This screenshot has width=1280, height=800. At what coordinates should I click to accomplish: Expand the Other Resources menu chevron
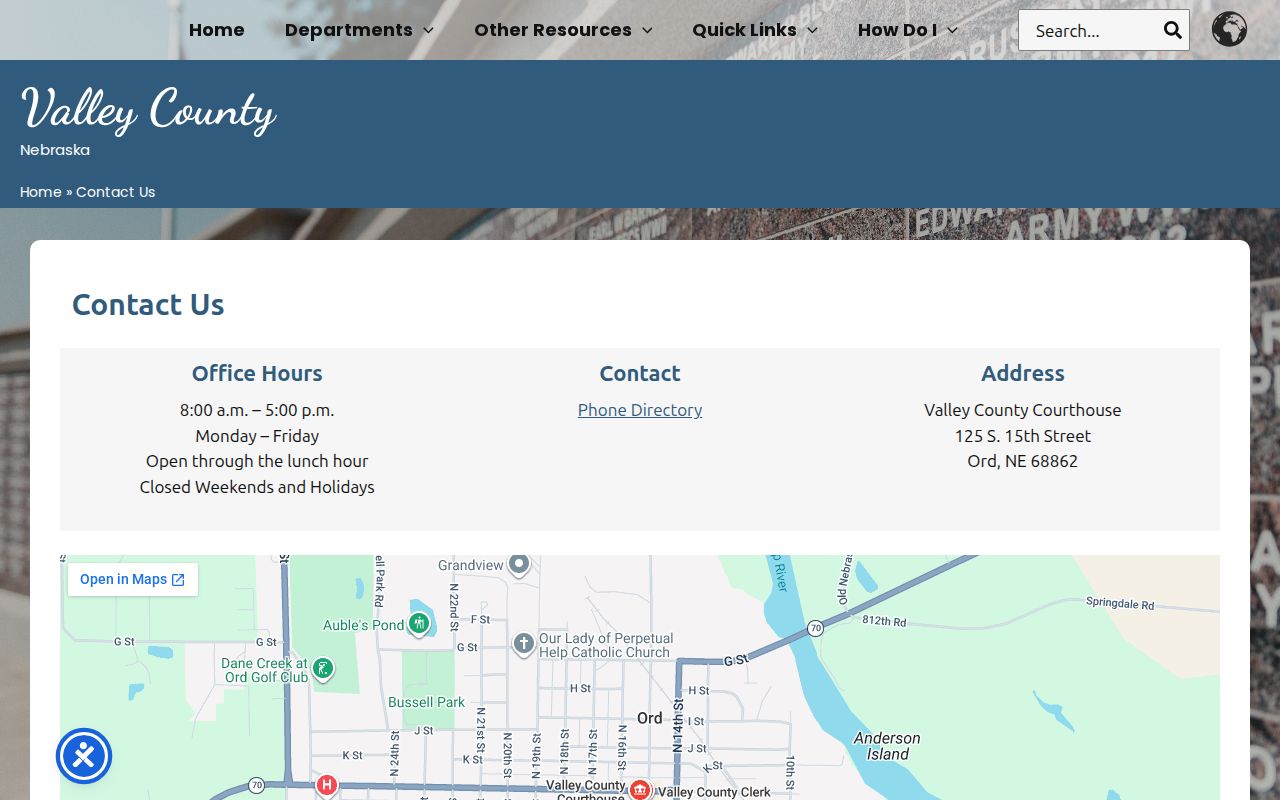[x=647, y=31]
